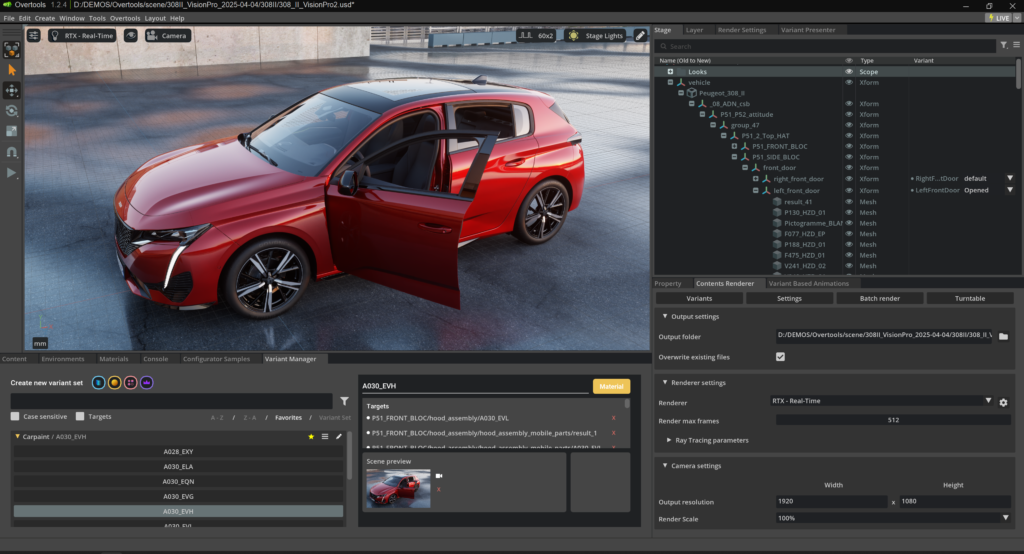Image resolution: width=1024 pixels, height=554 pixels.
Task: Select the Rotate tool
Action: click(x=12, y=111)
